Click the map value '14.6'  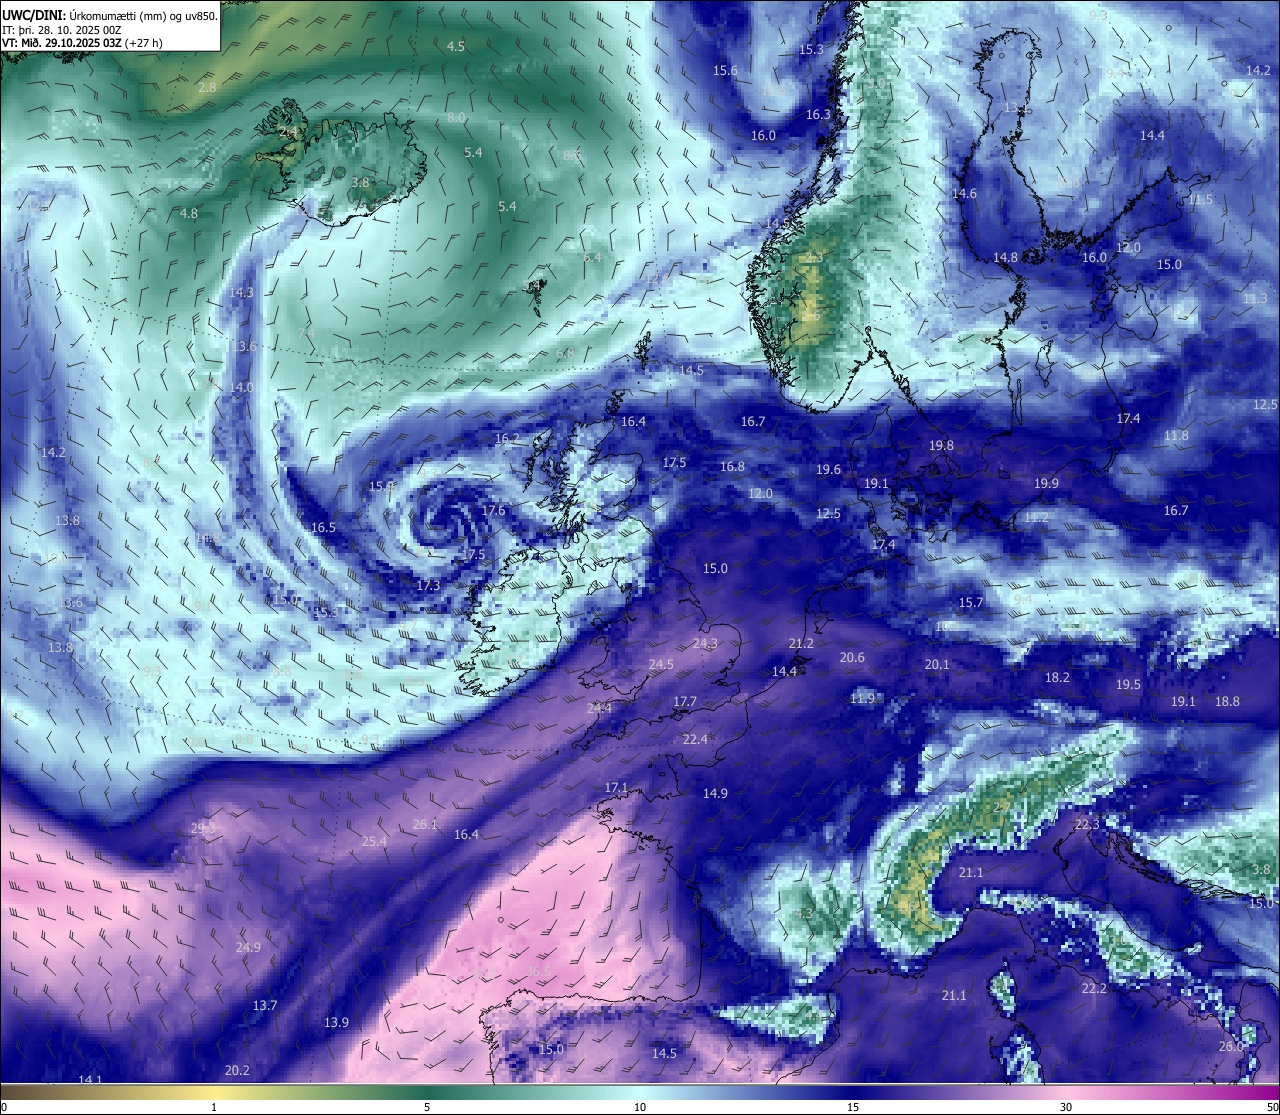pyautogui.click(x=964, y=194)
